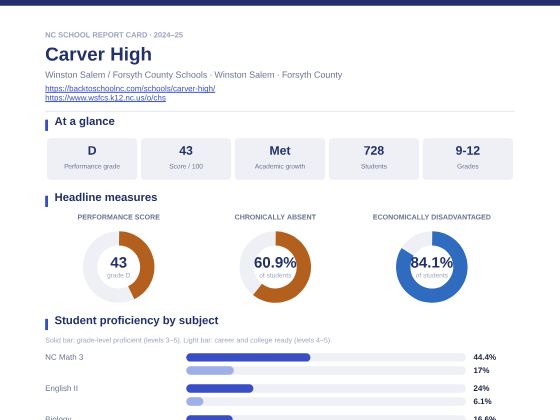Click the 44.4% value for NC Math 3

(x=485, y=357)
